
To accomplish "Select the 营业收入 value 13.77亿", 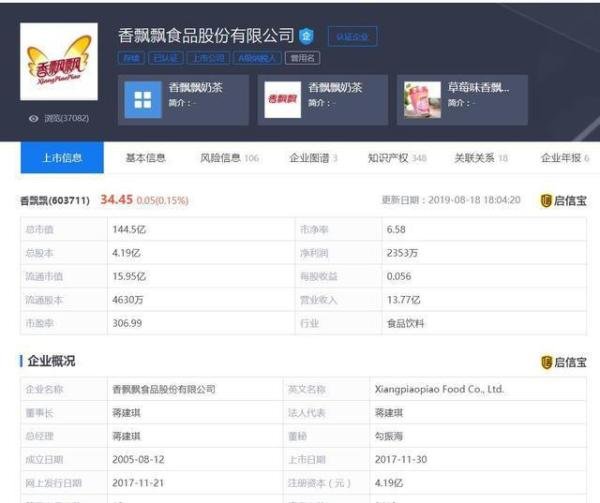I will point(403,300).
